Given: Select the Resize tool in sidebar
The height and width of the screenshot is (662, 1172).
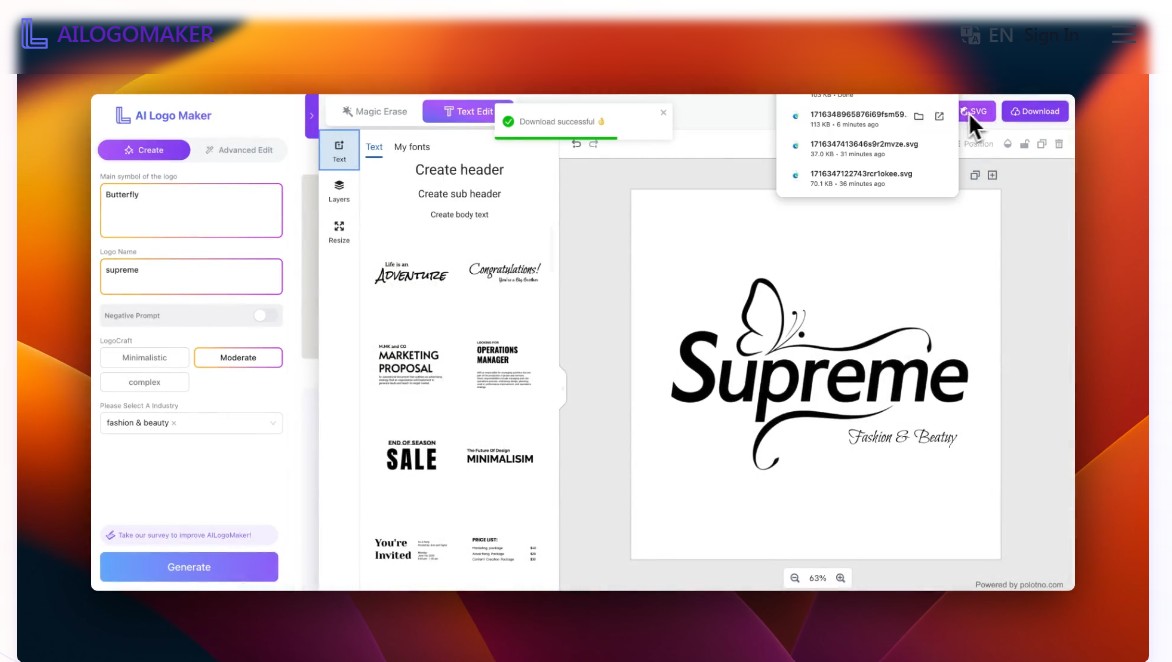Looking at the screenshot, I should [x=339, y=231].
